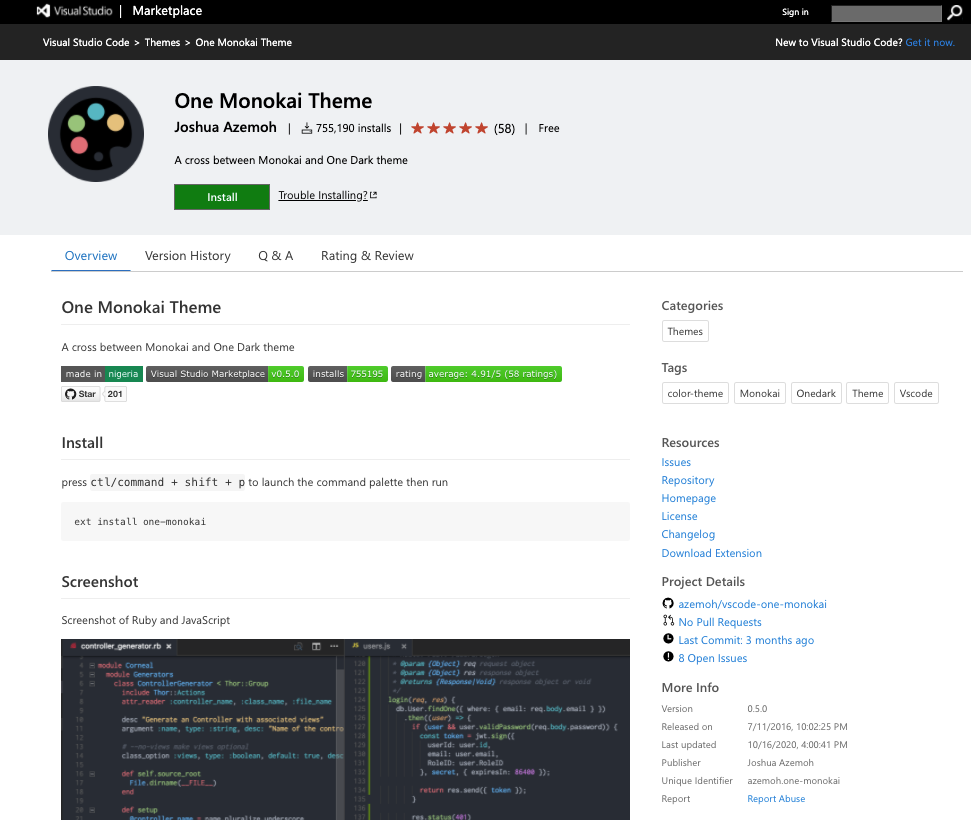Viewport: 971px width, 820px height.
Task: Open the Trouble Installing link
Action: [323, 195]
